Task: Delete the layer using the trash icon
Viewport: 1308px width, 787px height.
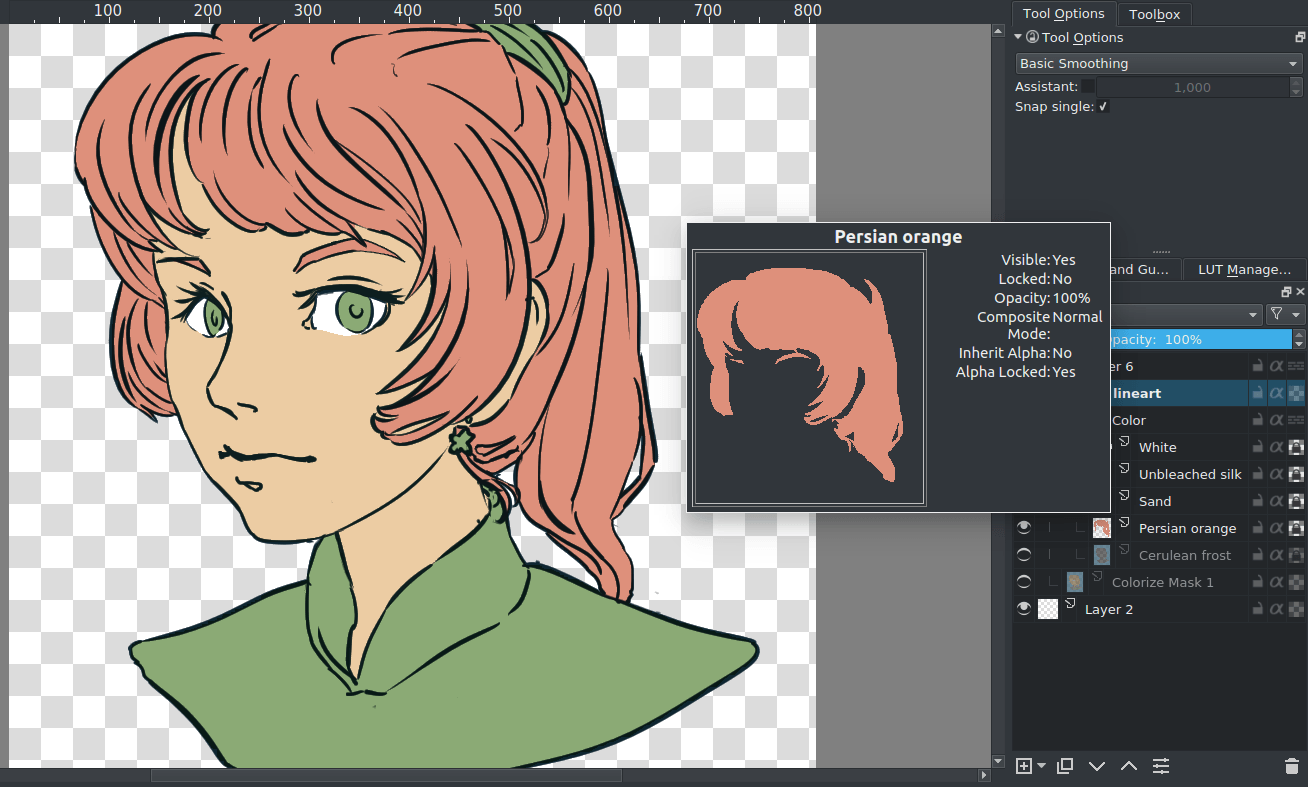Action: coord(1291,765)
